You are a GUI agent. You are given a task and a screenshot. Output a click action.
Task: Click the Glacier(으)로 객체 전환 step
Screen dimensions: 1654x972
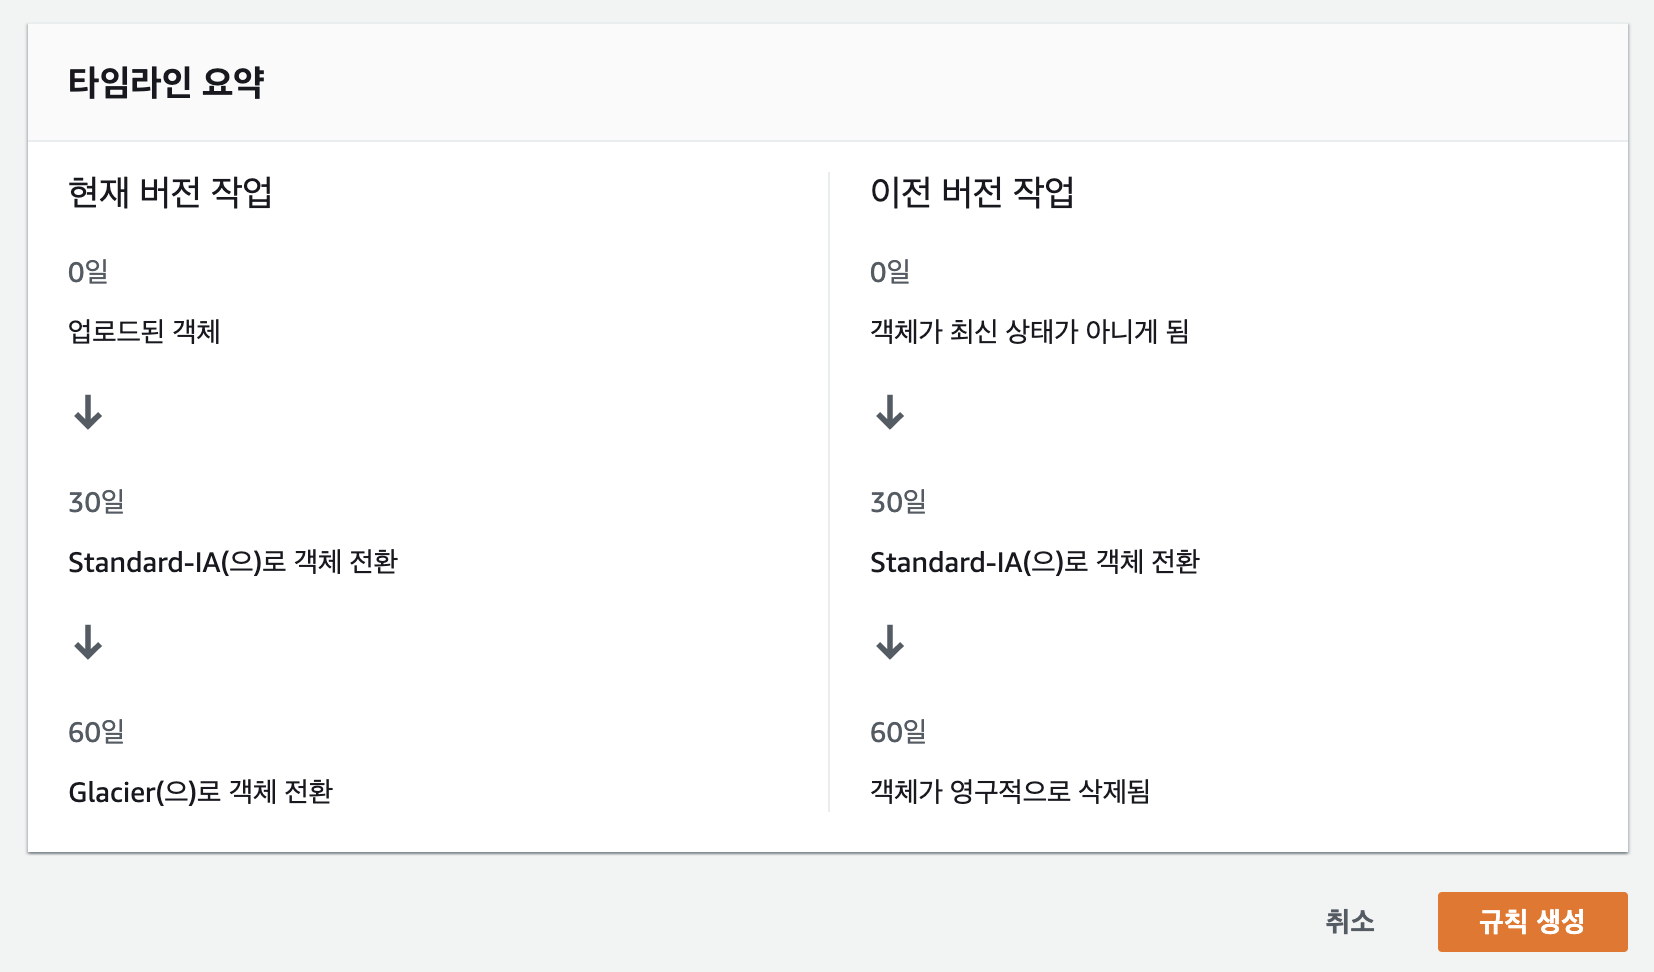[200, 792]
